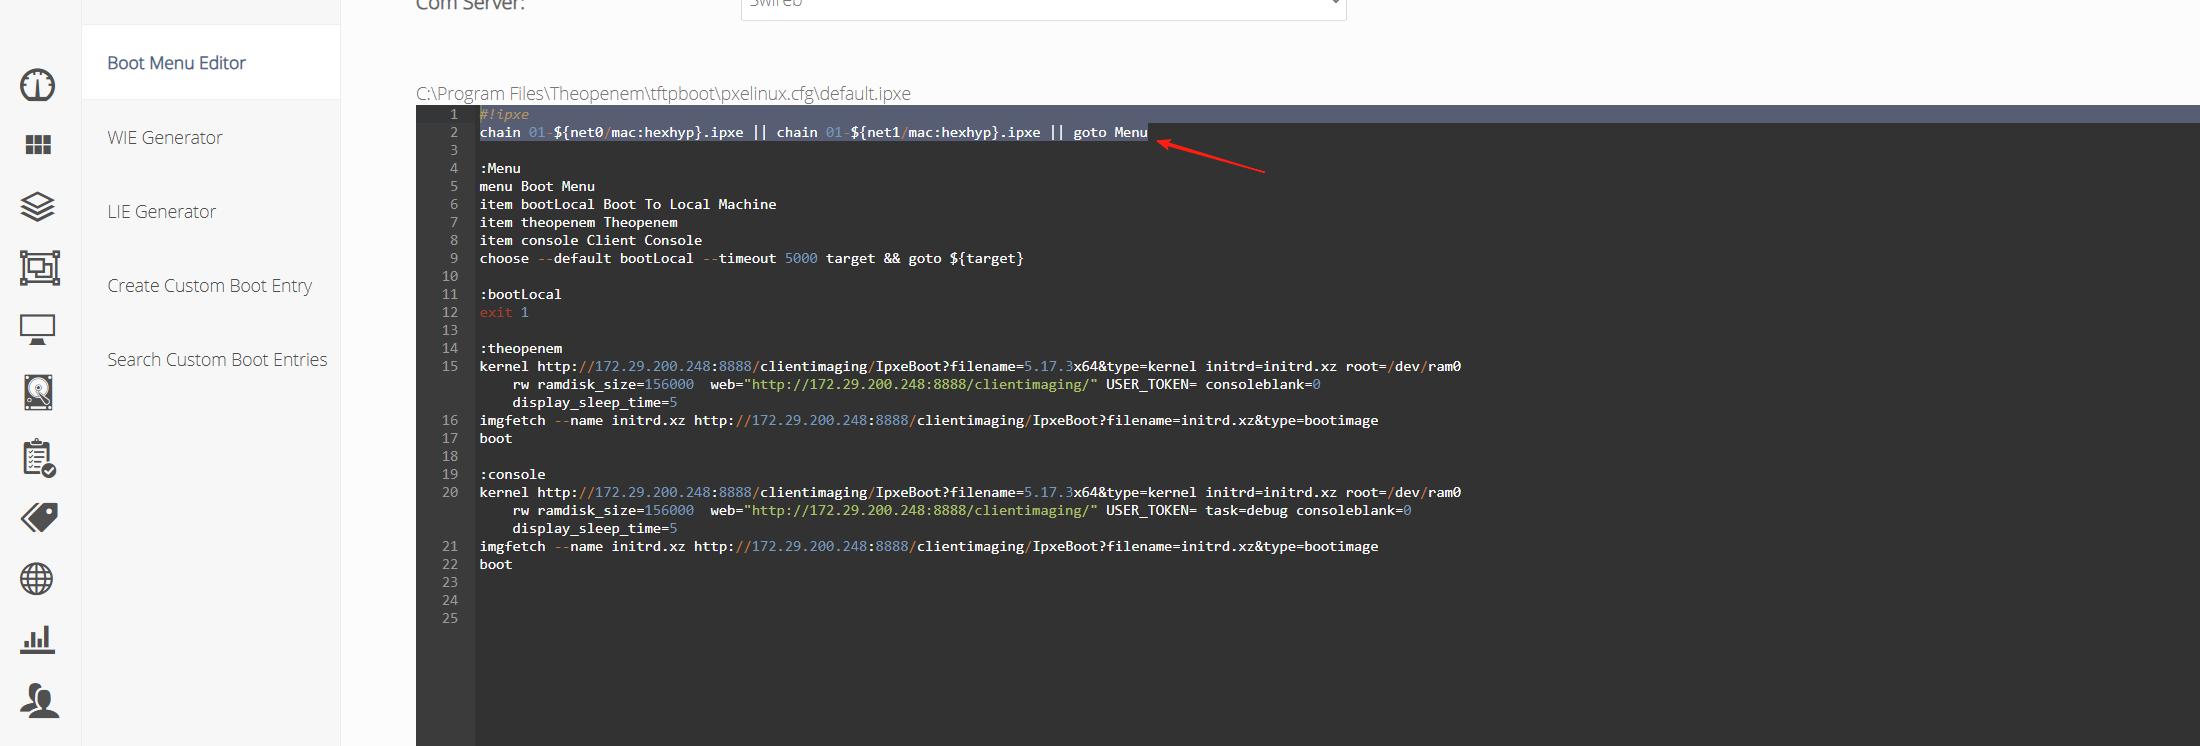The height and width of the screenshot is (746, 2200).
Task: Click the 'exit 1' line
Action: point(504,312)
